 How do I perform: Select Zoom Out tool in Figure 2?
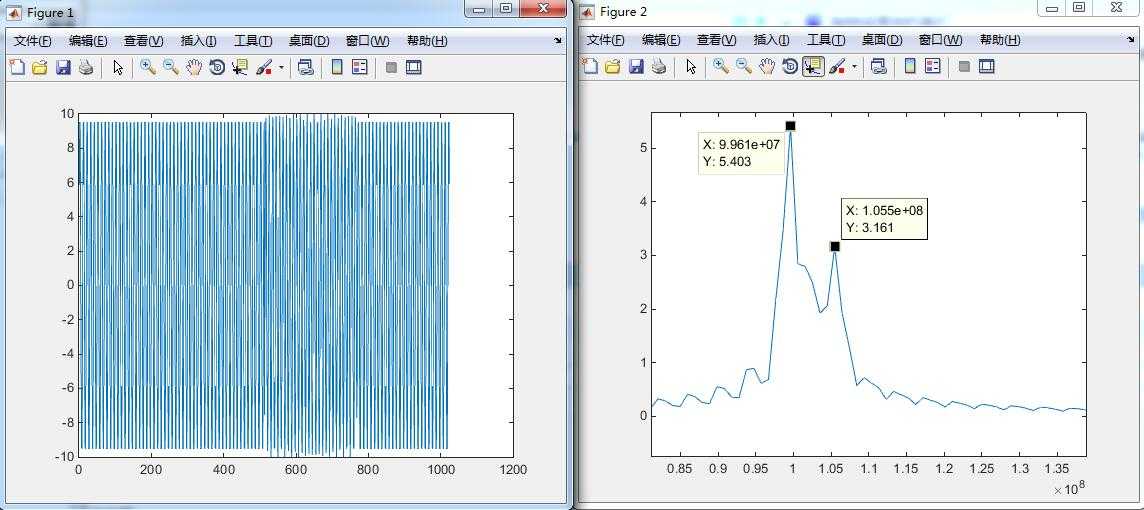(743, 67)
